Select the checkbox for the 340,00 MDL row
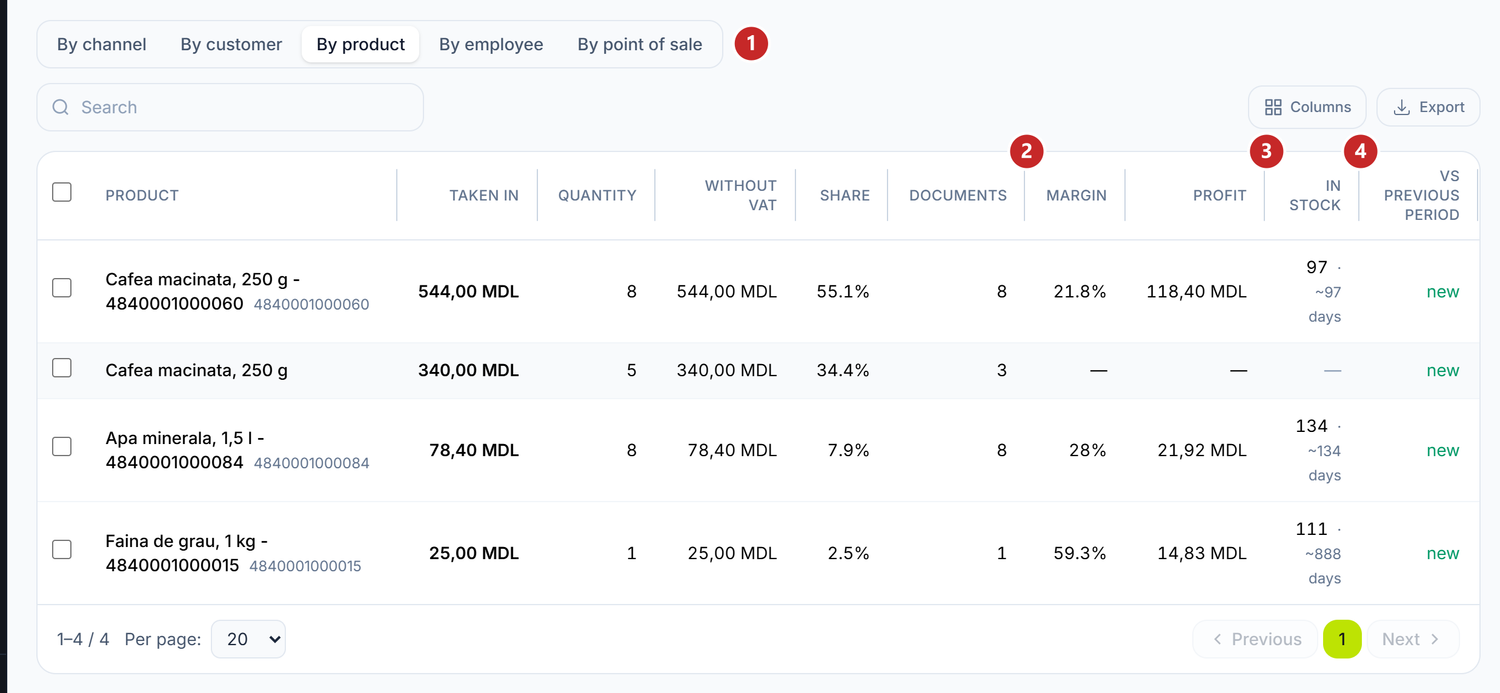Screen dimensions: 1500x693 click(62, 368)
